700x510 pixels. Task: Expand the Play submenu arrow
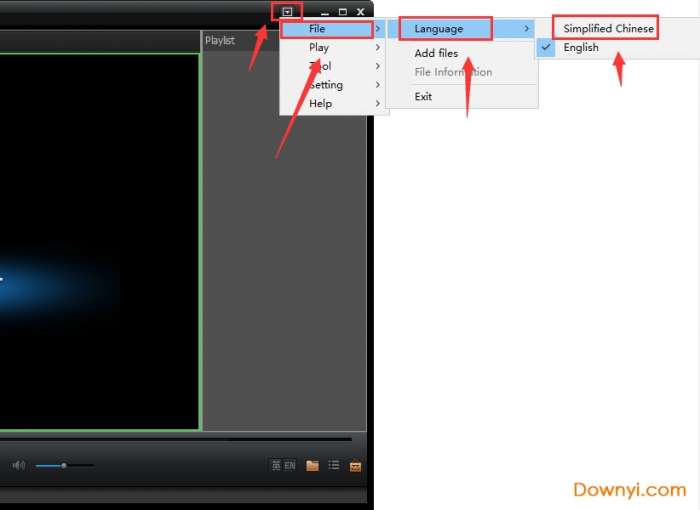pos(378,47)
